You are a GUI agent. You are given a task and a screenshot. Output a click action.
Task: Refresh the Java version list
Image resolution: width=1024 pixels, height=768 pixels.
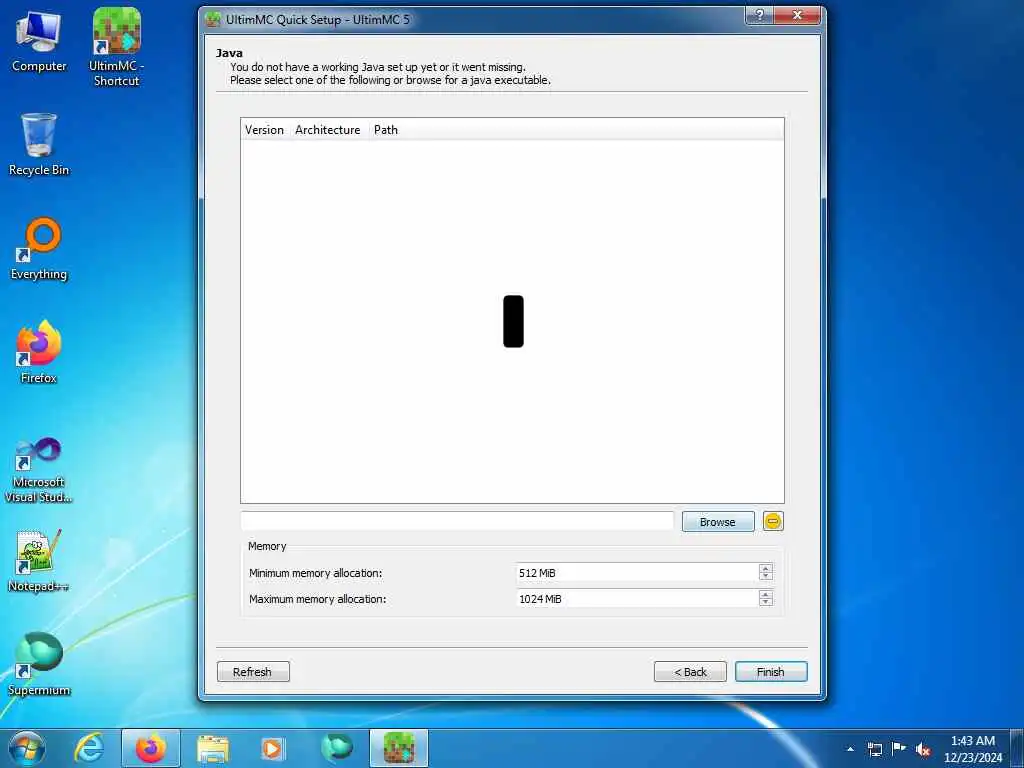[253, 672]
